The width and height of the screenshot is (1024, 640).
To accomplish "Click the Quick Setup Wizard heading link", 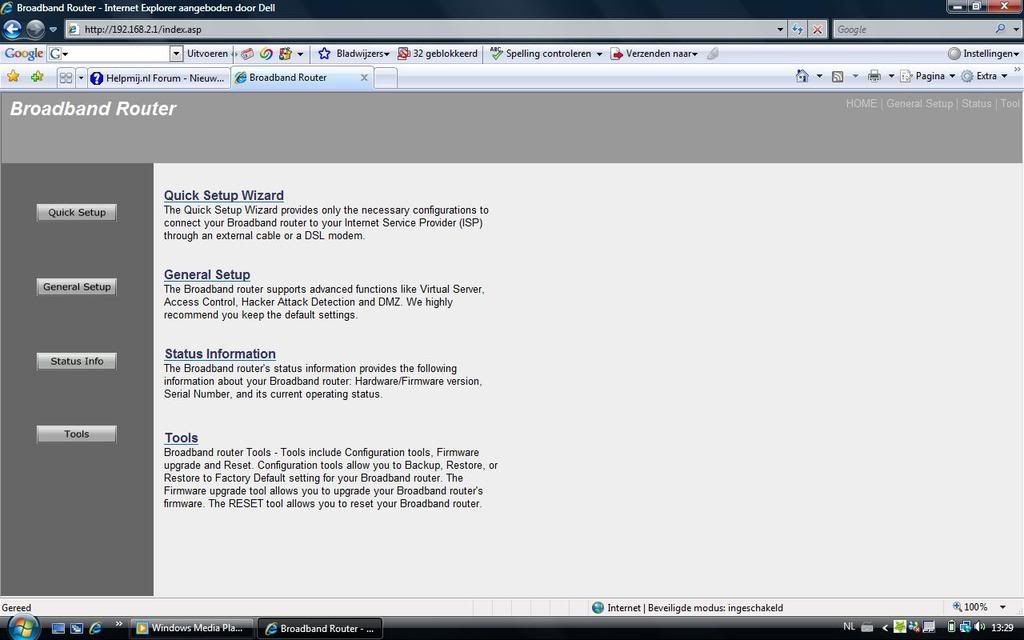I will [x=224, y=195].
